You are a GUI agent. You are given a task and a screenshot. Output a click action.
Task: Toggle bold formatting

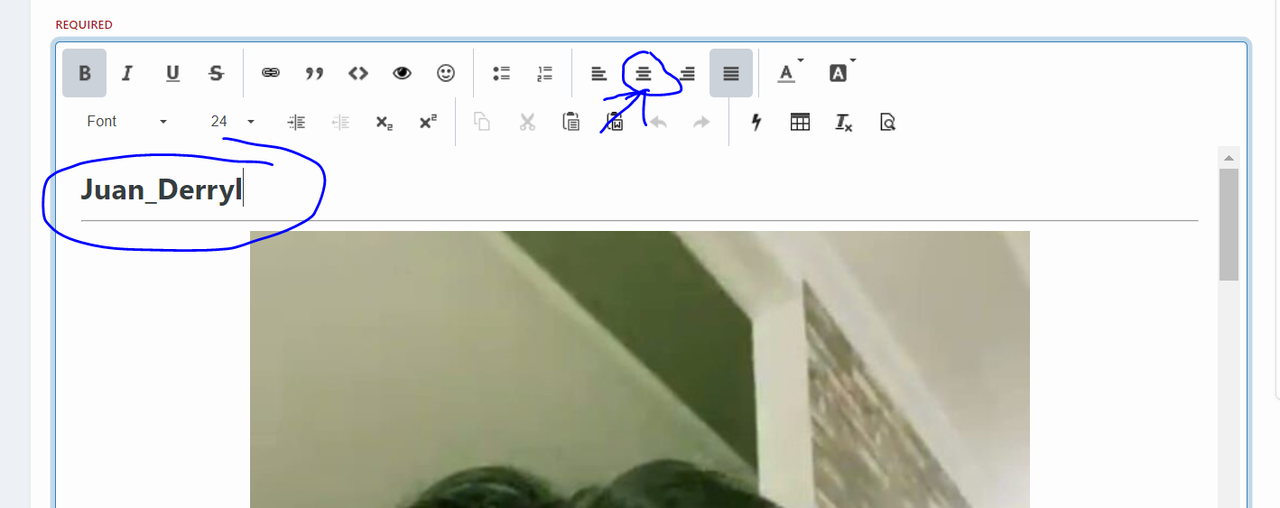tap(84, 73)
